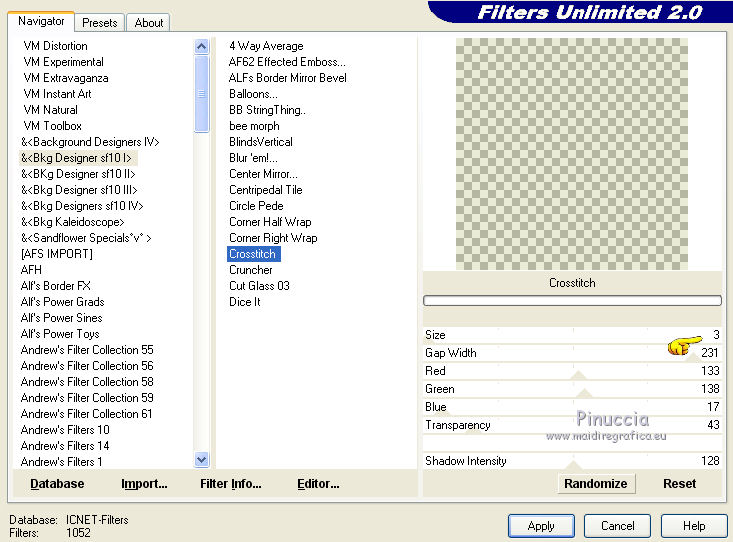Select the AFH category
The image size is (733, 542).
point(31,270)
